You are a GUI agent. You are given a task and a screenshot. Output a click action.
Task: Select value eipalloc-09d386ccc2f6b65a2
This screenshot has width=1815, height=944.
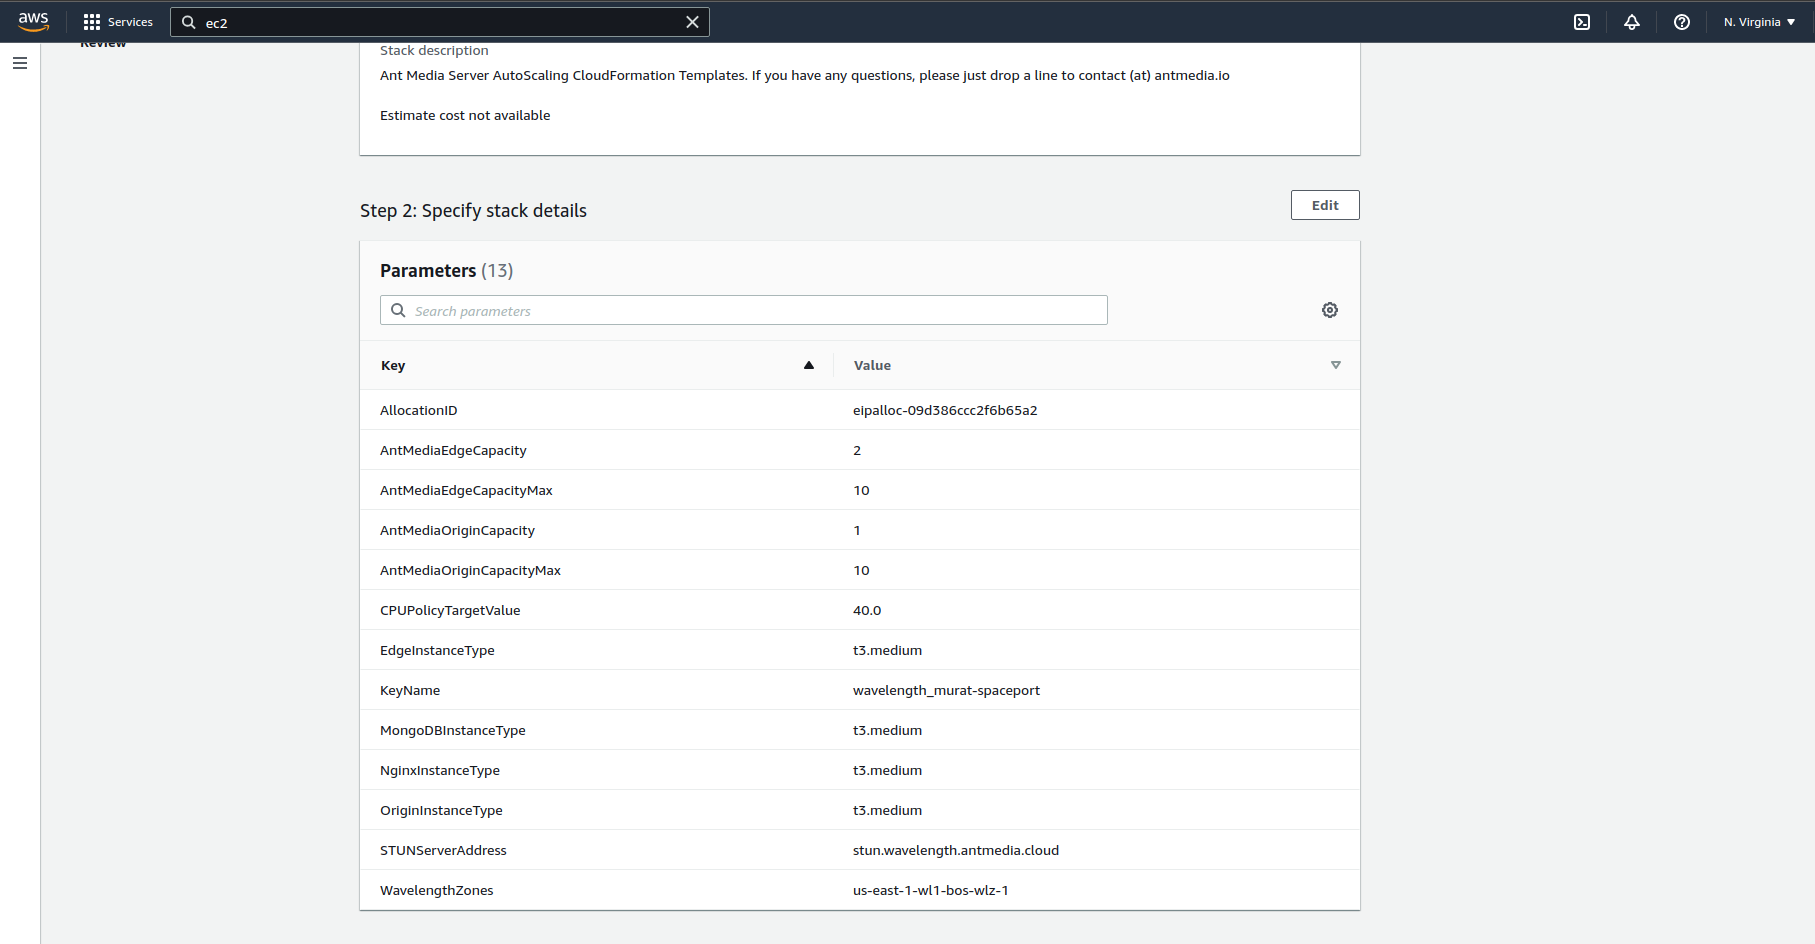point(945,410)
